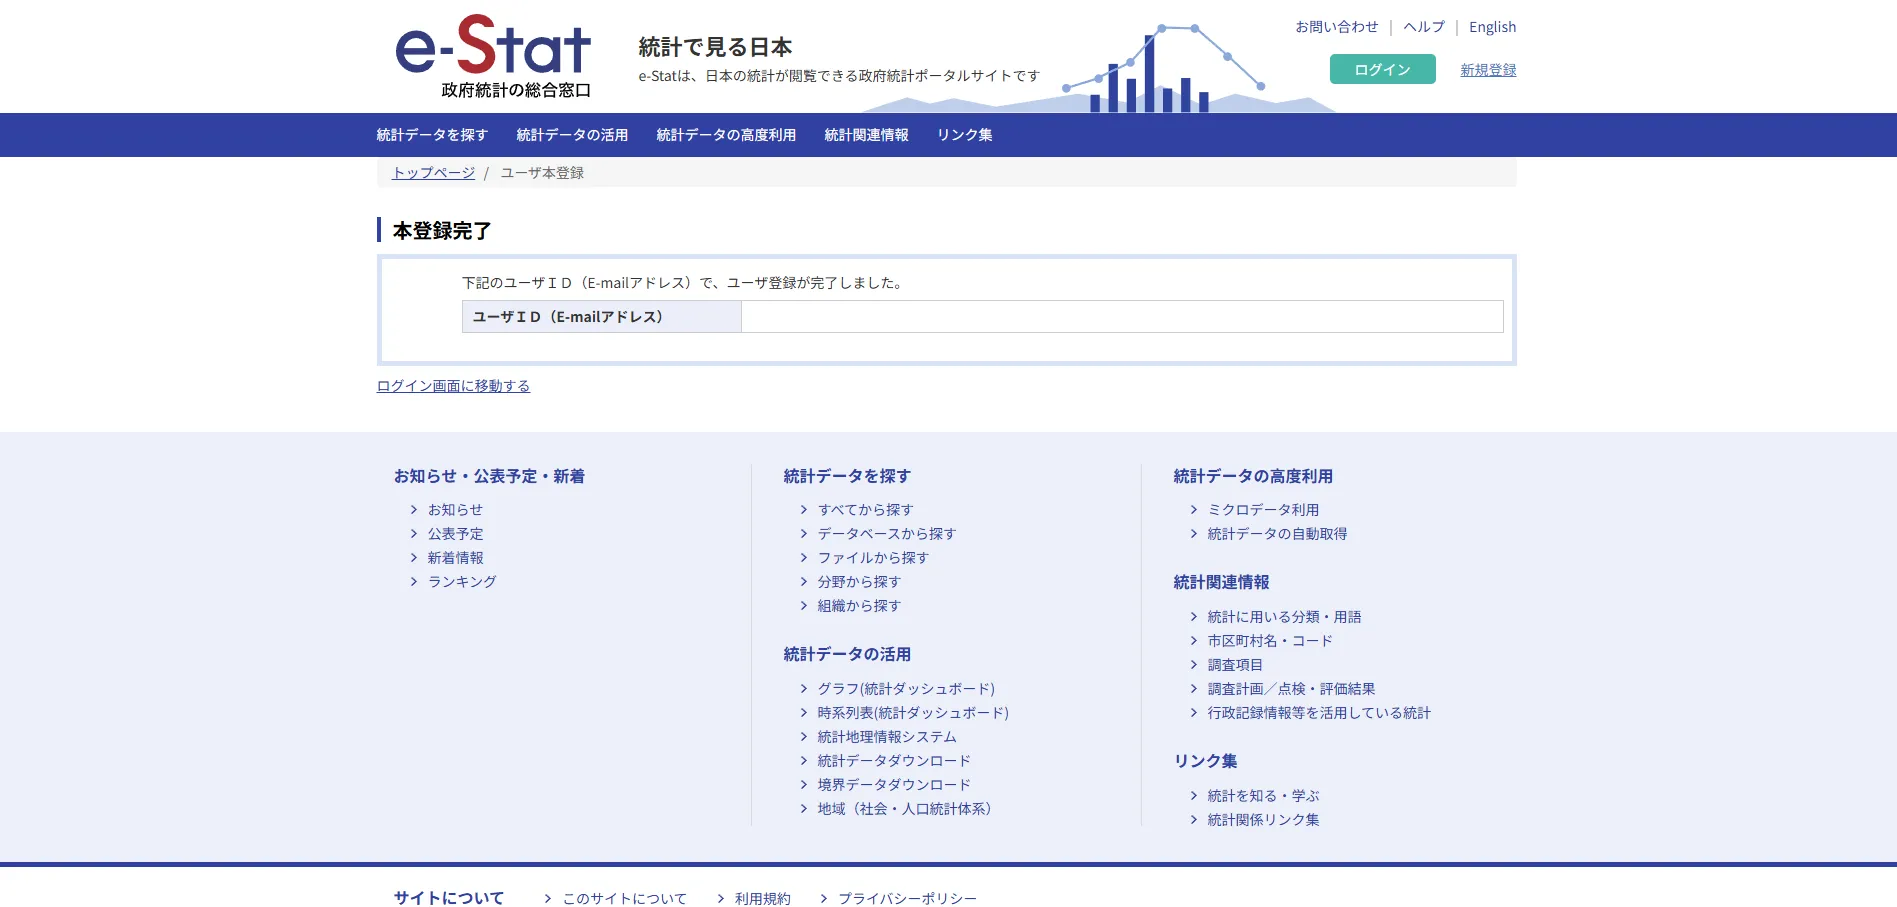Screen dimensions: 1897x907
Task: Open footer 新着情報 link
Action: [455, 558]
